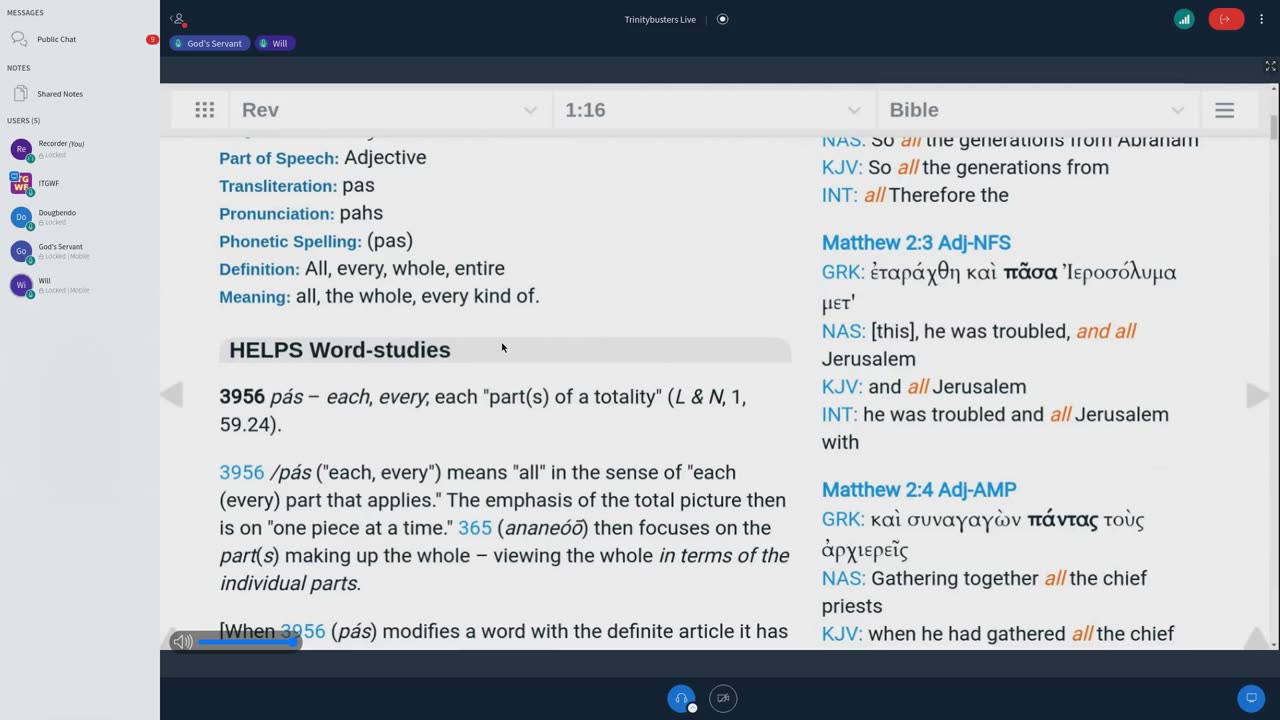Open the hamburger menu icon
Viewport: 1280px width, 720px height.
1224,110
